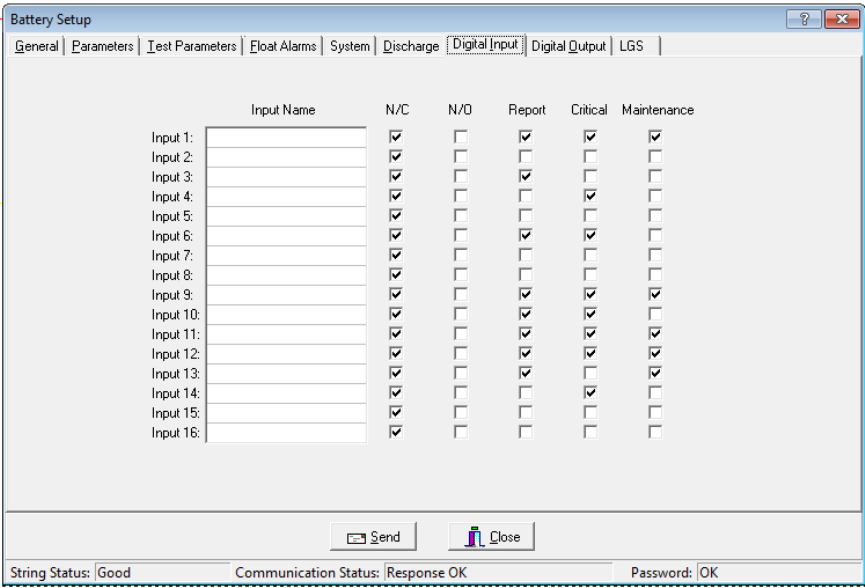865x588 pixels.
Task: Uncheck Critical for Input 10
Action: [591, 314]
